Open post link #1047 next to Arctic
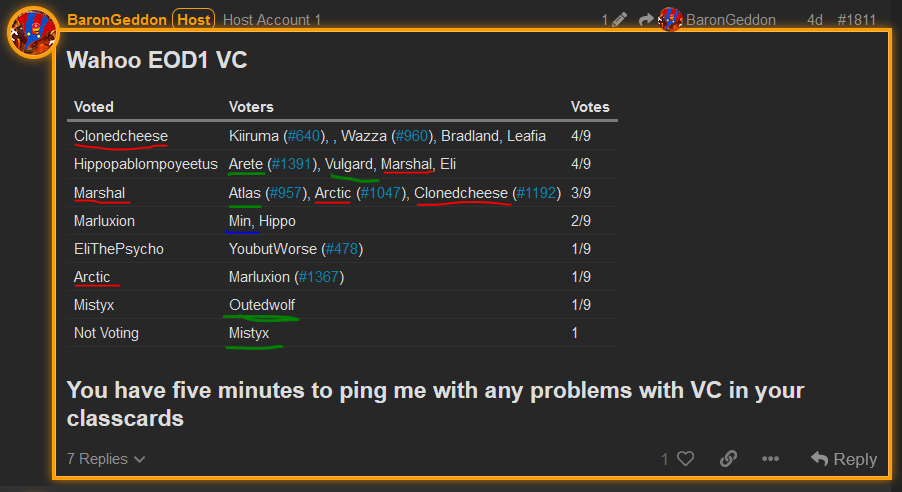Viewport: 902px width, 492px height. click(381, 193)
